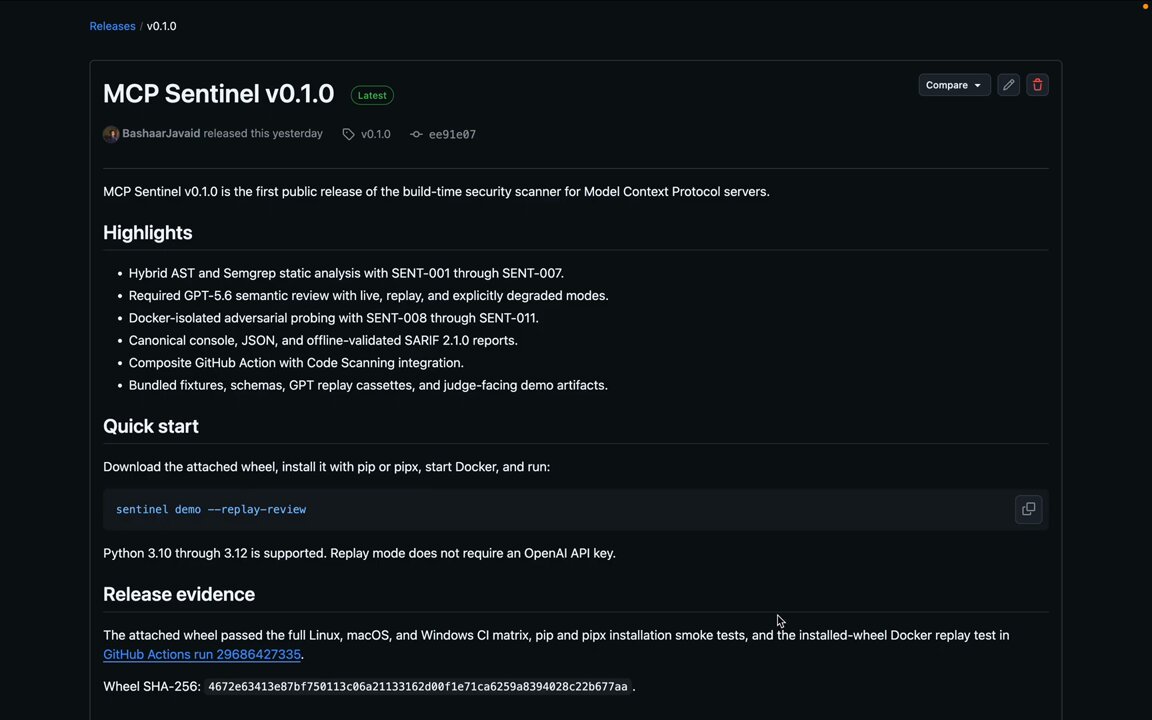Open commit ee91e07 link
This screenshot has width=1152, height=720.
[x=452, y=134]
